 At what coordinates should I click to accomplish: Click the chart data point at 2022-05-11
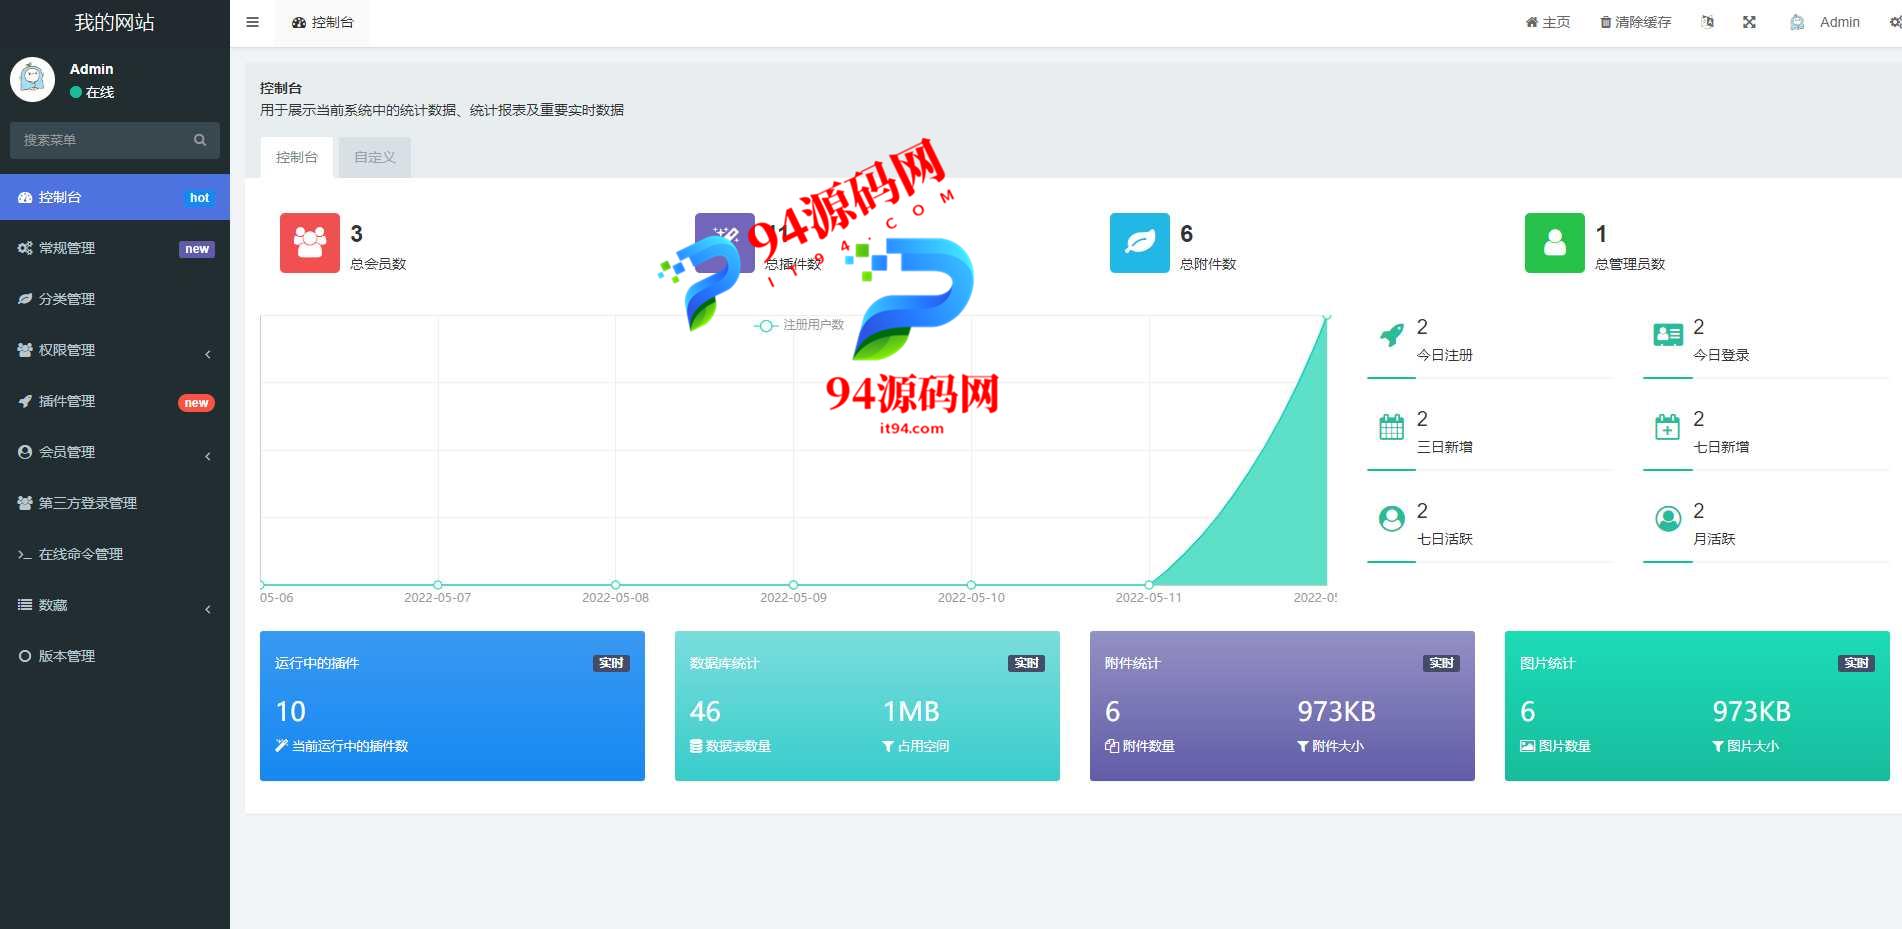(x=1149, y=584)
